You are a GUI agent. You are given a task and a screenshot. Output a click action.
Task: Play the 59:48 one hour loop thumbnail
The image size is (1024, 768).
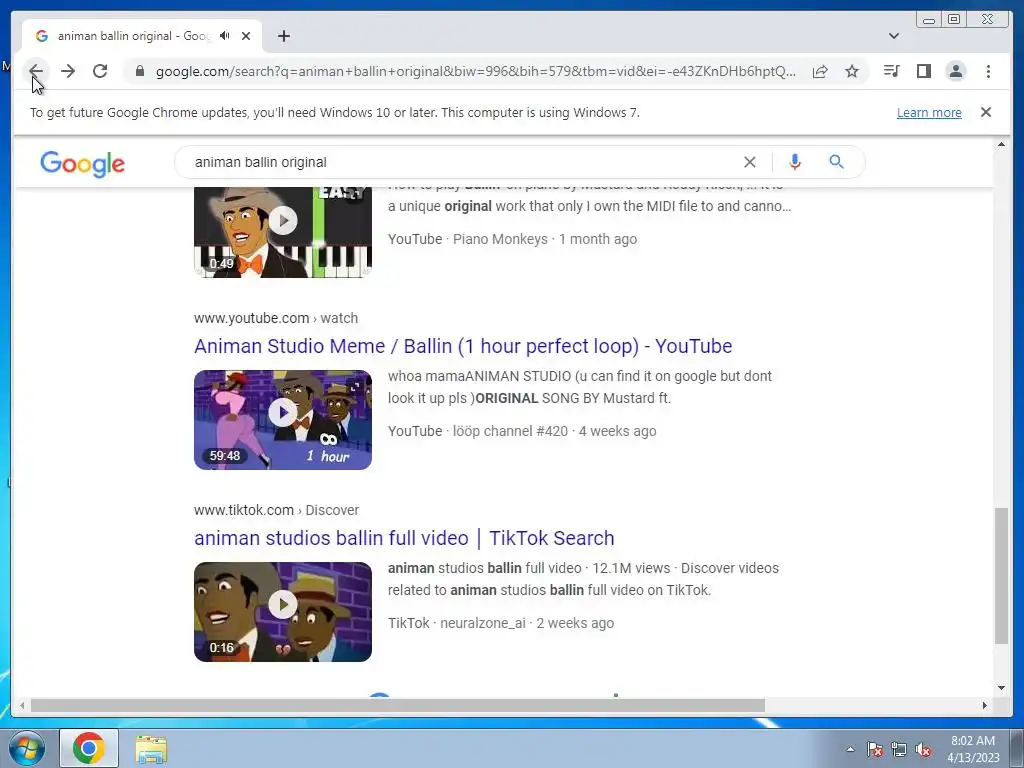(283, 420)
